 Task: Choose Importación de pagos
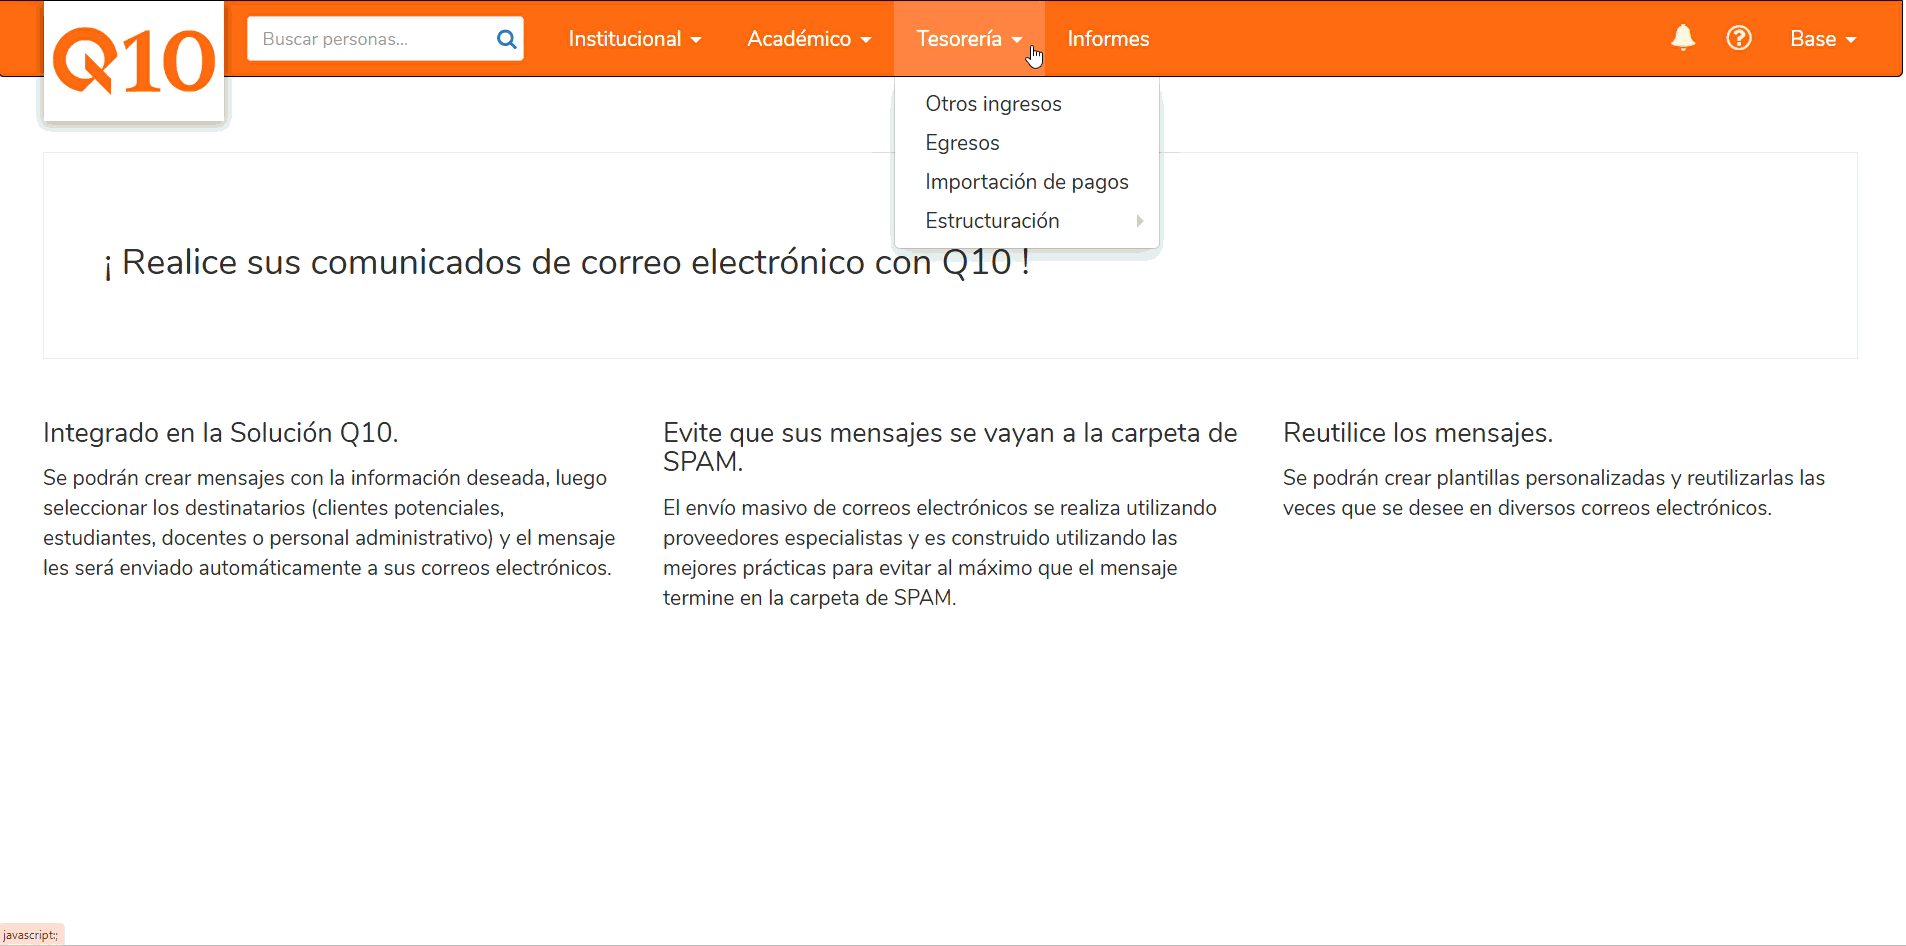(x=1027, y=182)
